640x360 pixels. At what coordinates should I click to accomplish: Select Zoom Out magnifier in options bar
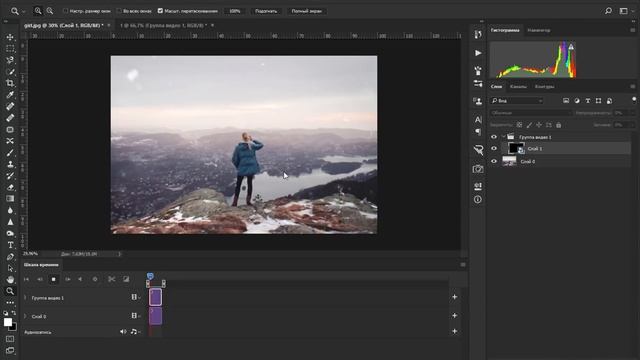coord(50,11)
